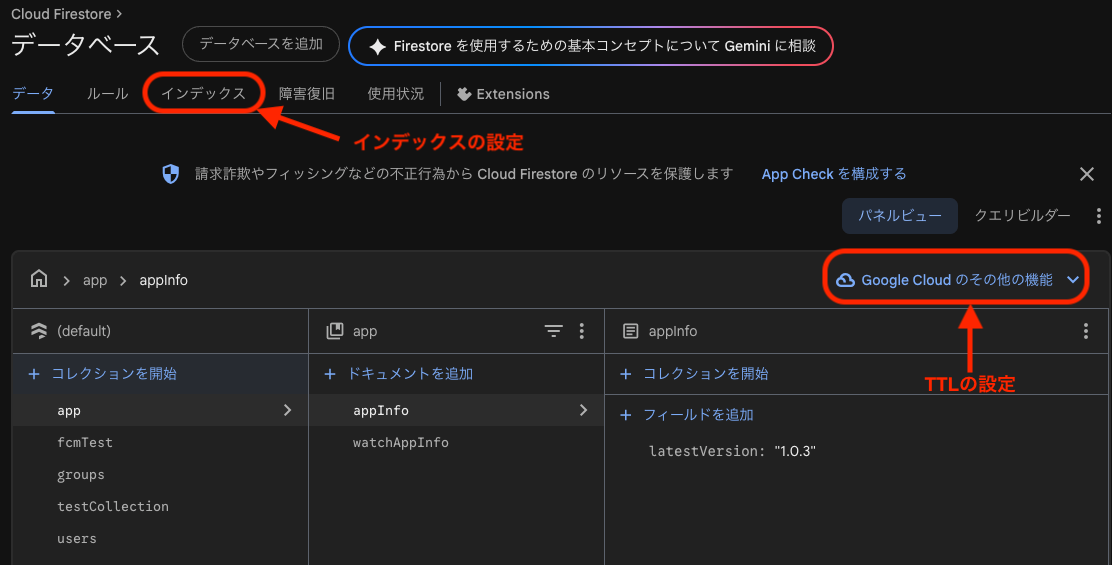
Task: Click the app collection icon in header
Action: point(335,331)
